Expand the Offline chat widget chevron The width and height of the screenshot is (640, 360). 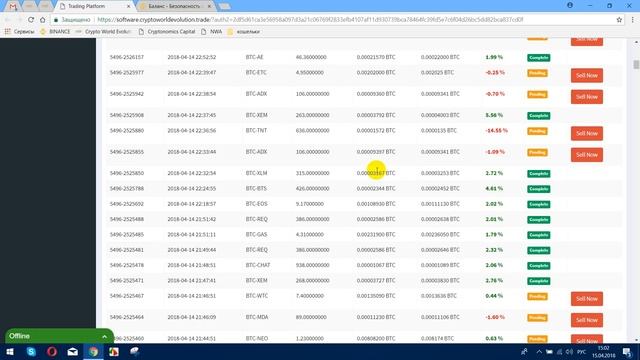(104, 336)
